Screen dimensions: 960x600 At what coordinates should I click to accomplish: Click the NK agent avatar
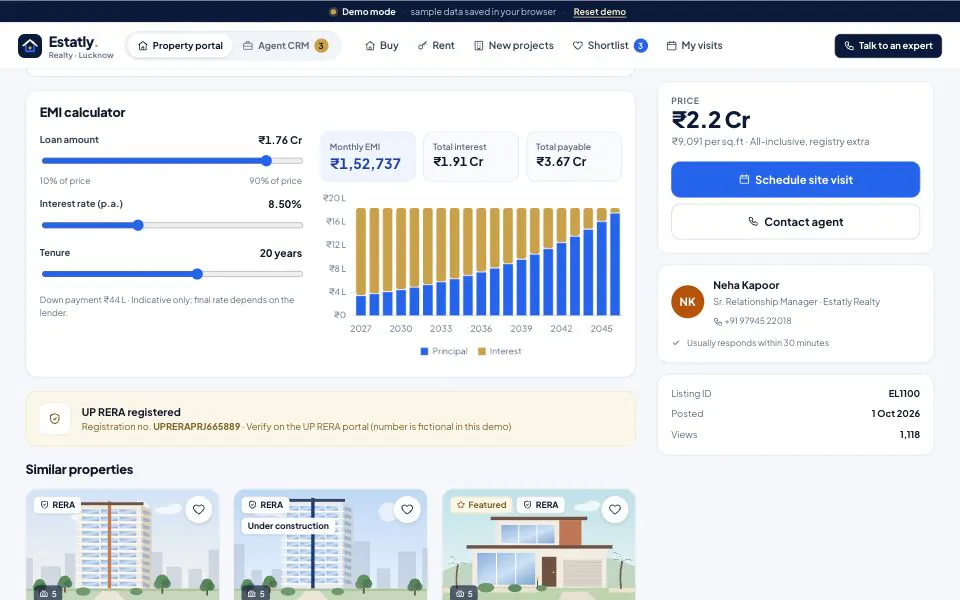pyautogui.click(x=687, y=302)
